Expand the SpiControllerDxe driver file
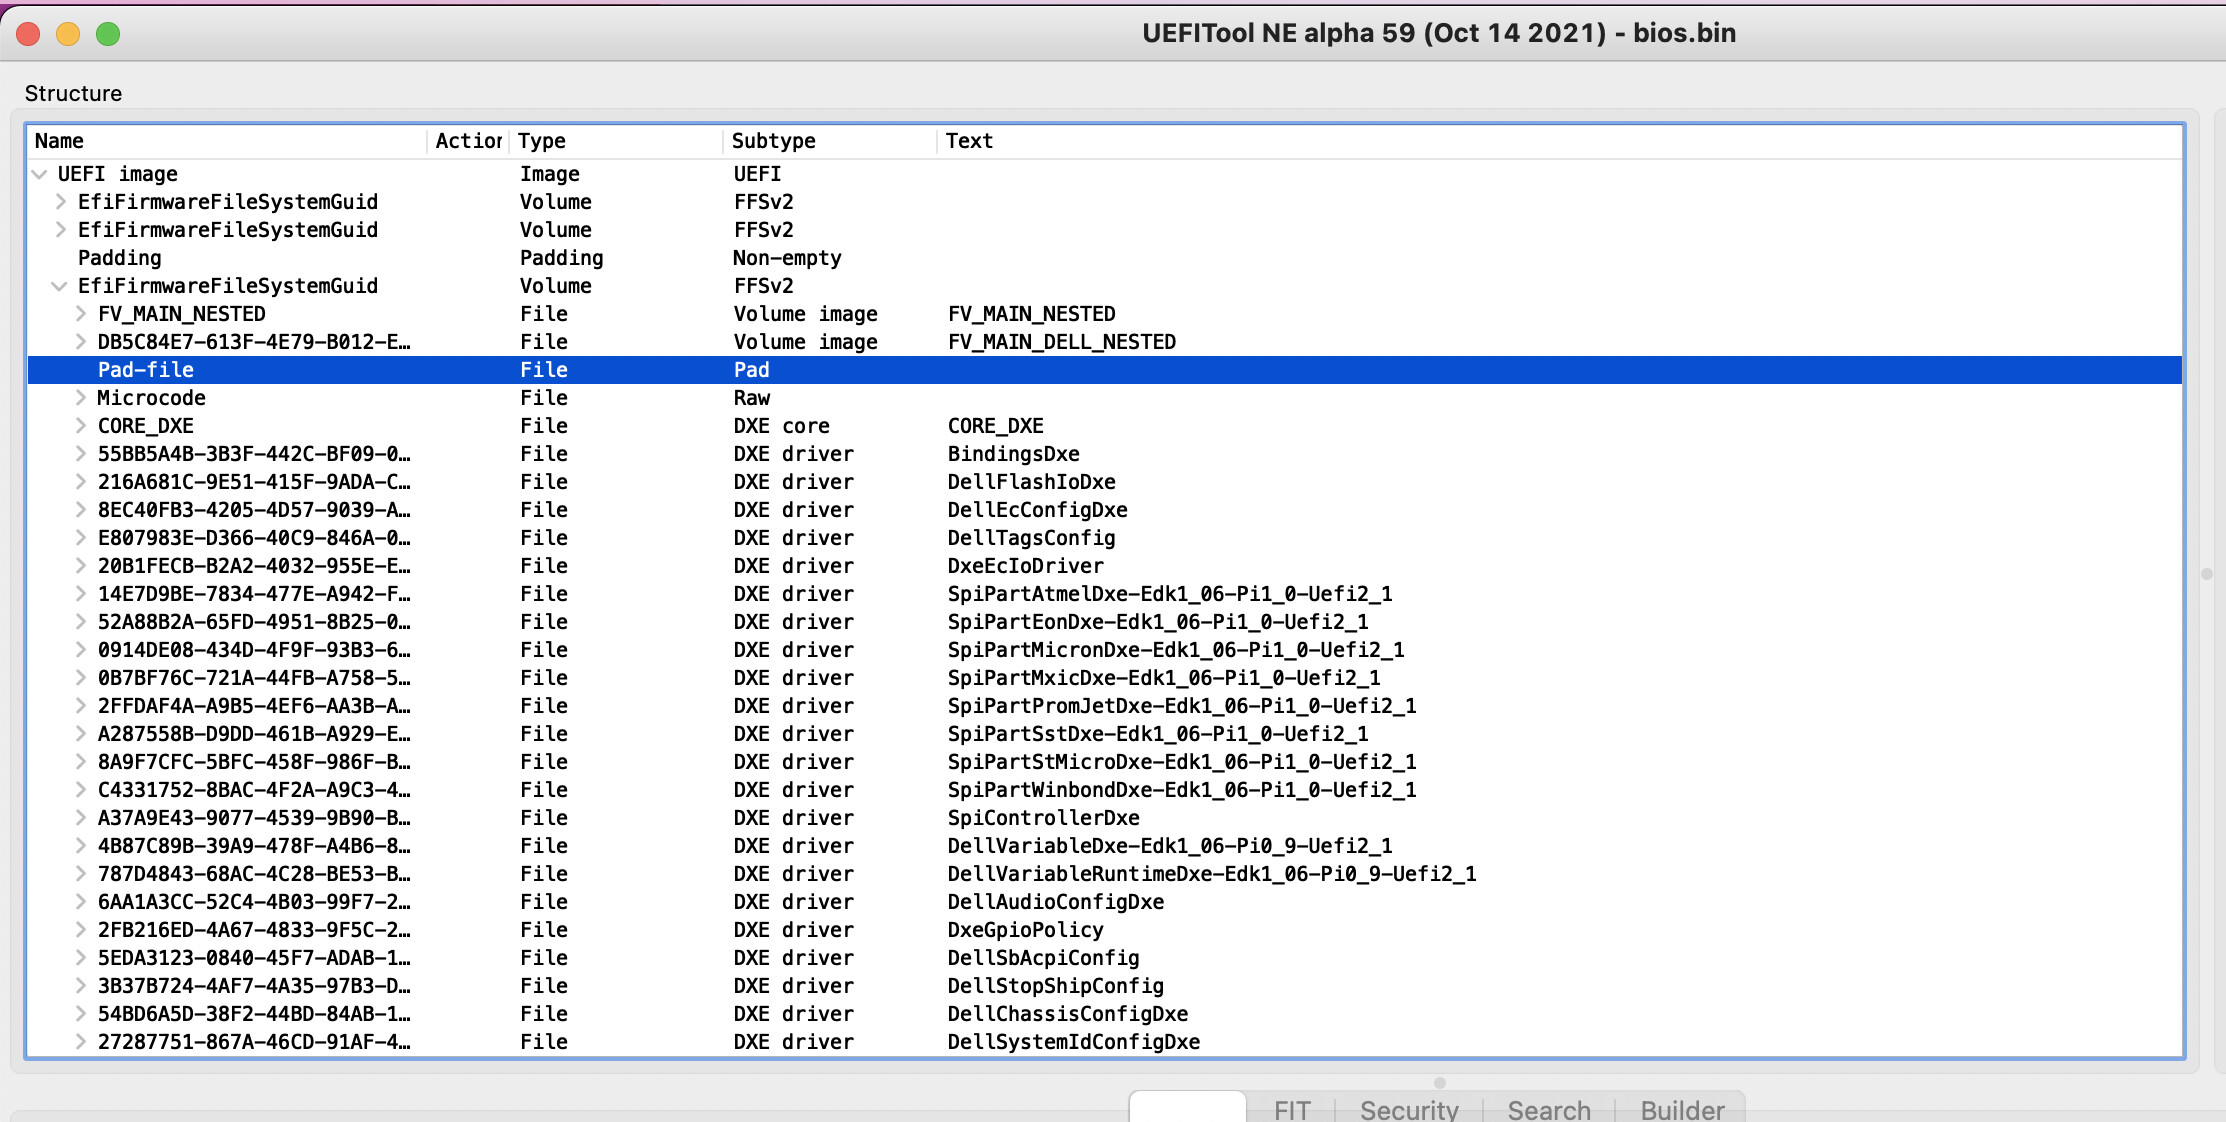This screenshot has width=2226, height=1122. tap(77, 819)
